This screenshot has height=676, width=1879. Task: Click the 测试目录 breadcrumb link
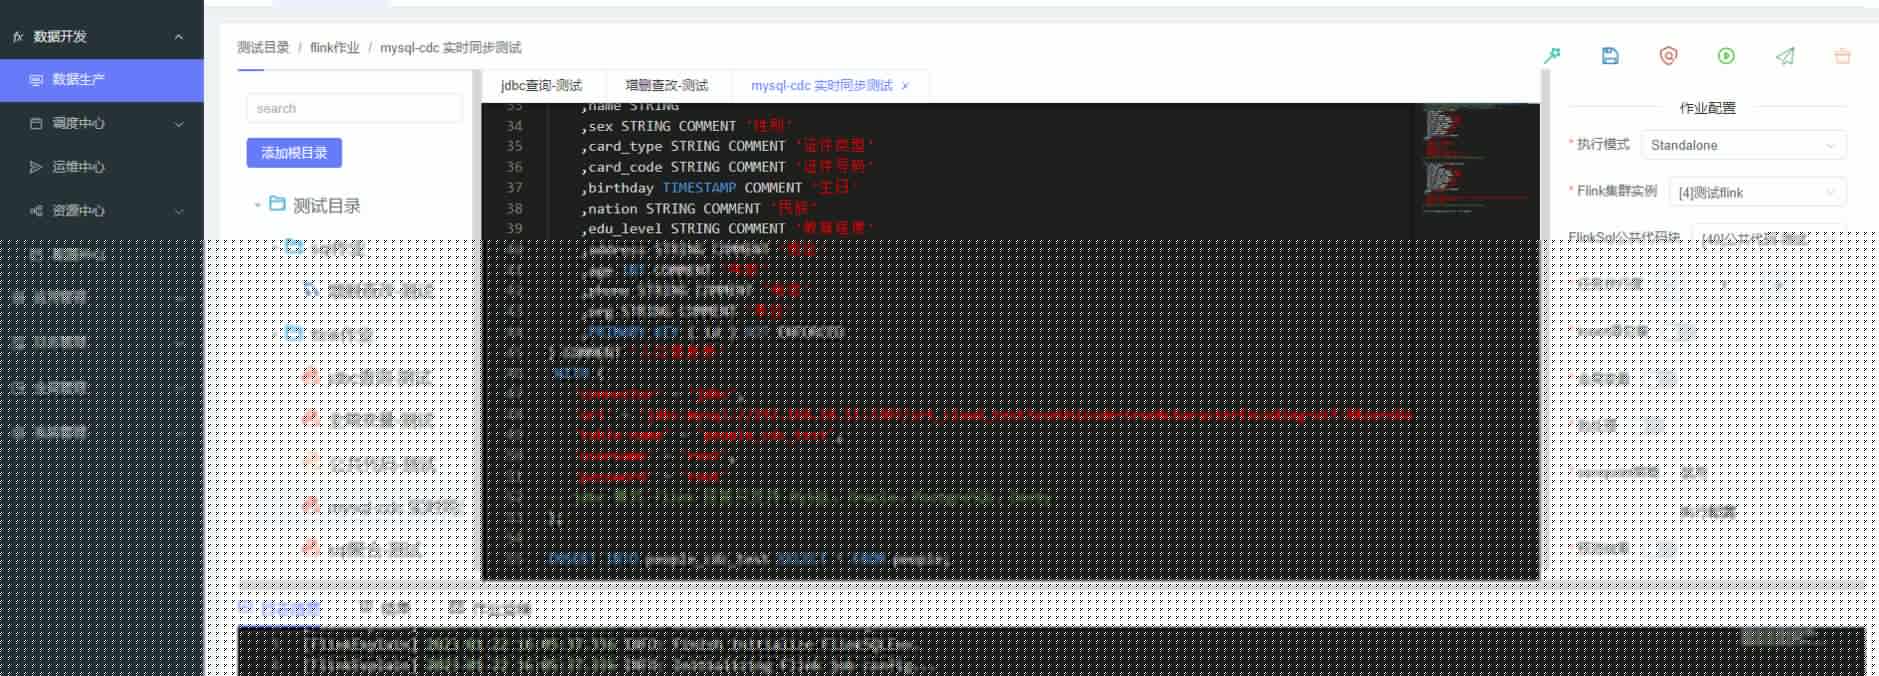pos(263,47)
